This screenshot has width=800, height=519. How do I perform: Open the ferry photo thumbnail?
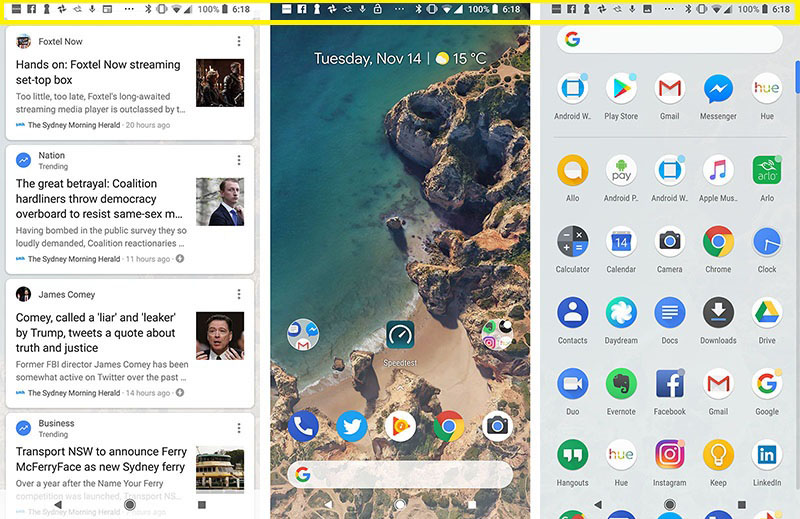[x=220, y=469]
